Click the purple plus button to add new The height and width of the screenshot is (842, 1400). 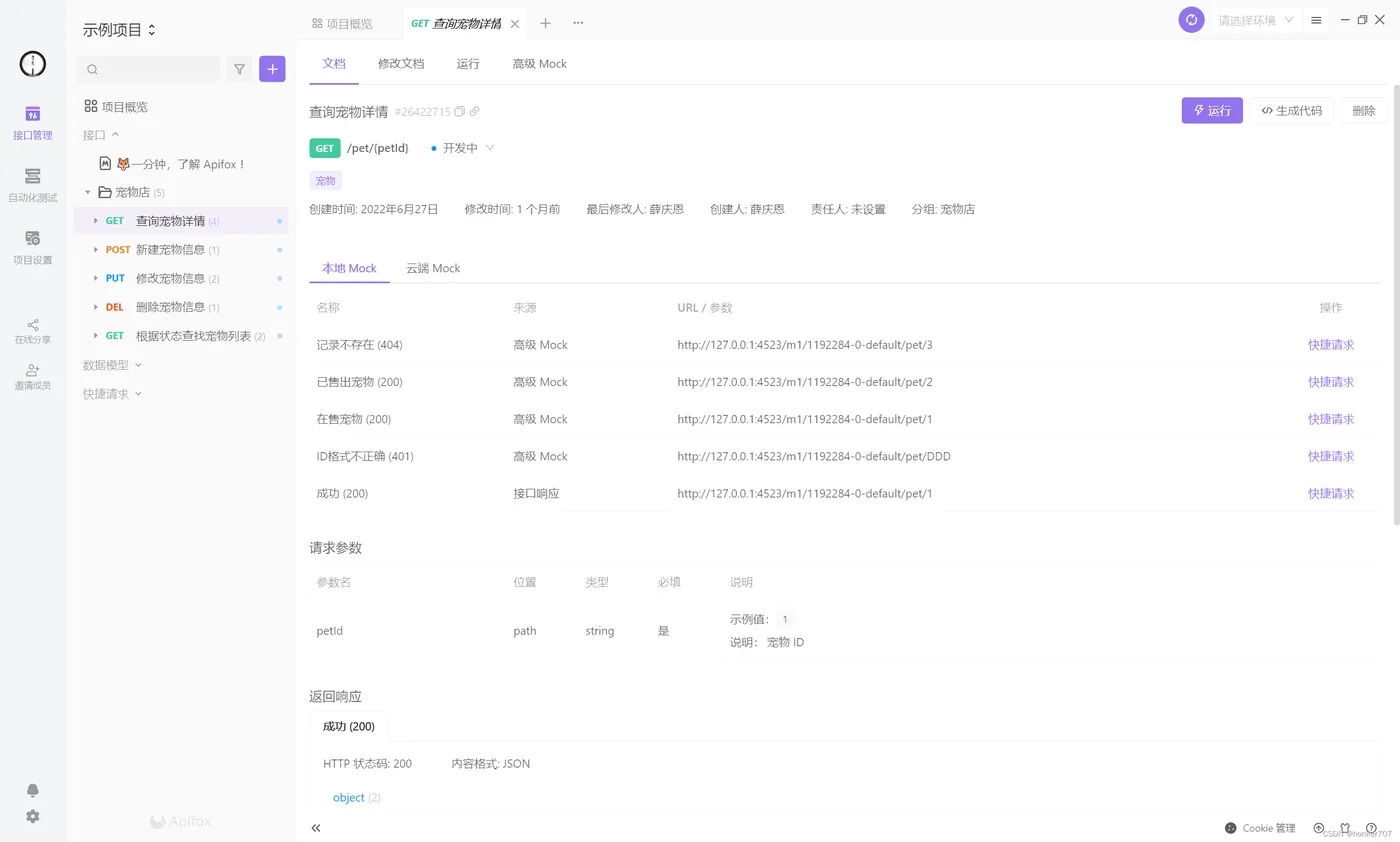coord(272,69)
